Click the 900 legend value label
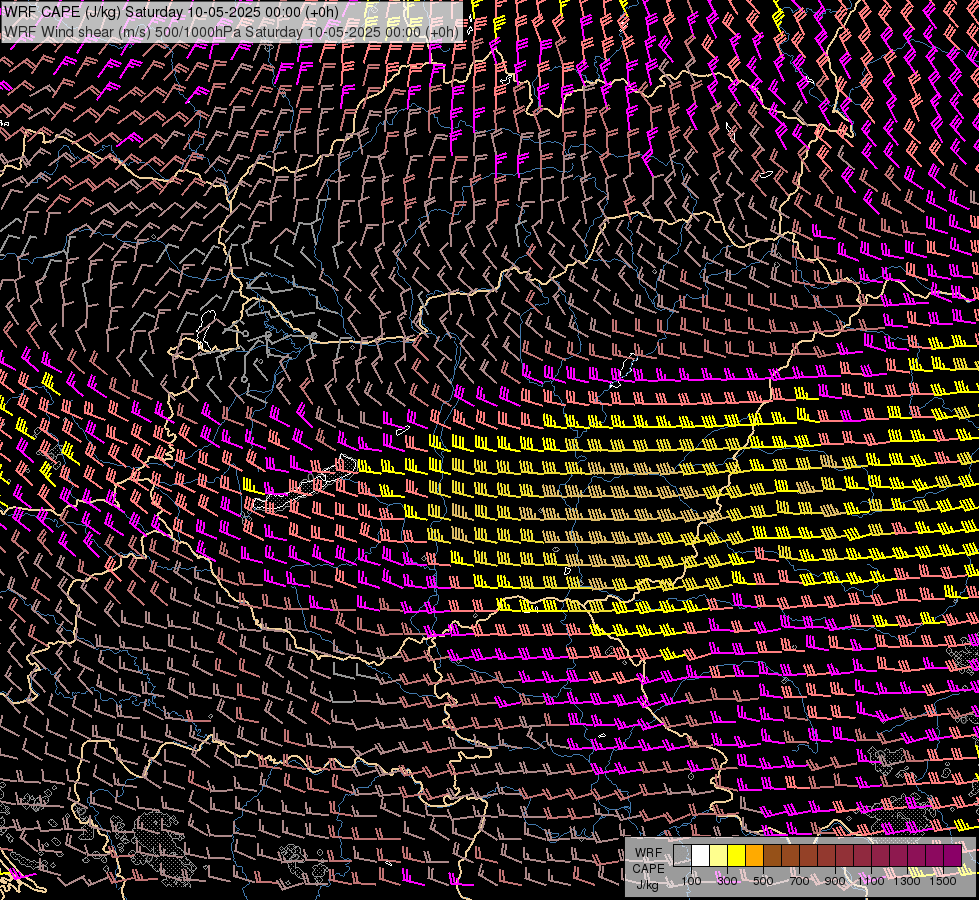The width and height of the screenshot is (979, 900). click(x=835, y=881)
